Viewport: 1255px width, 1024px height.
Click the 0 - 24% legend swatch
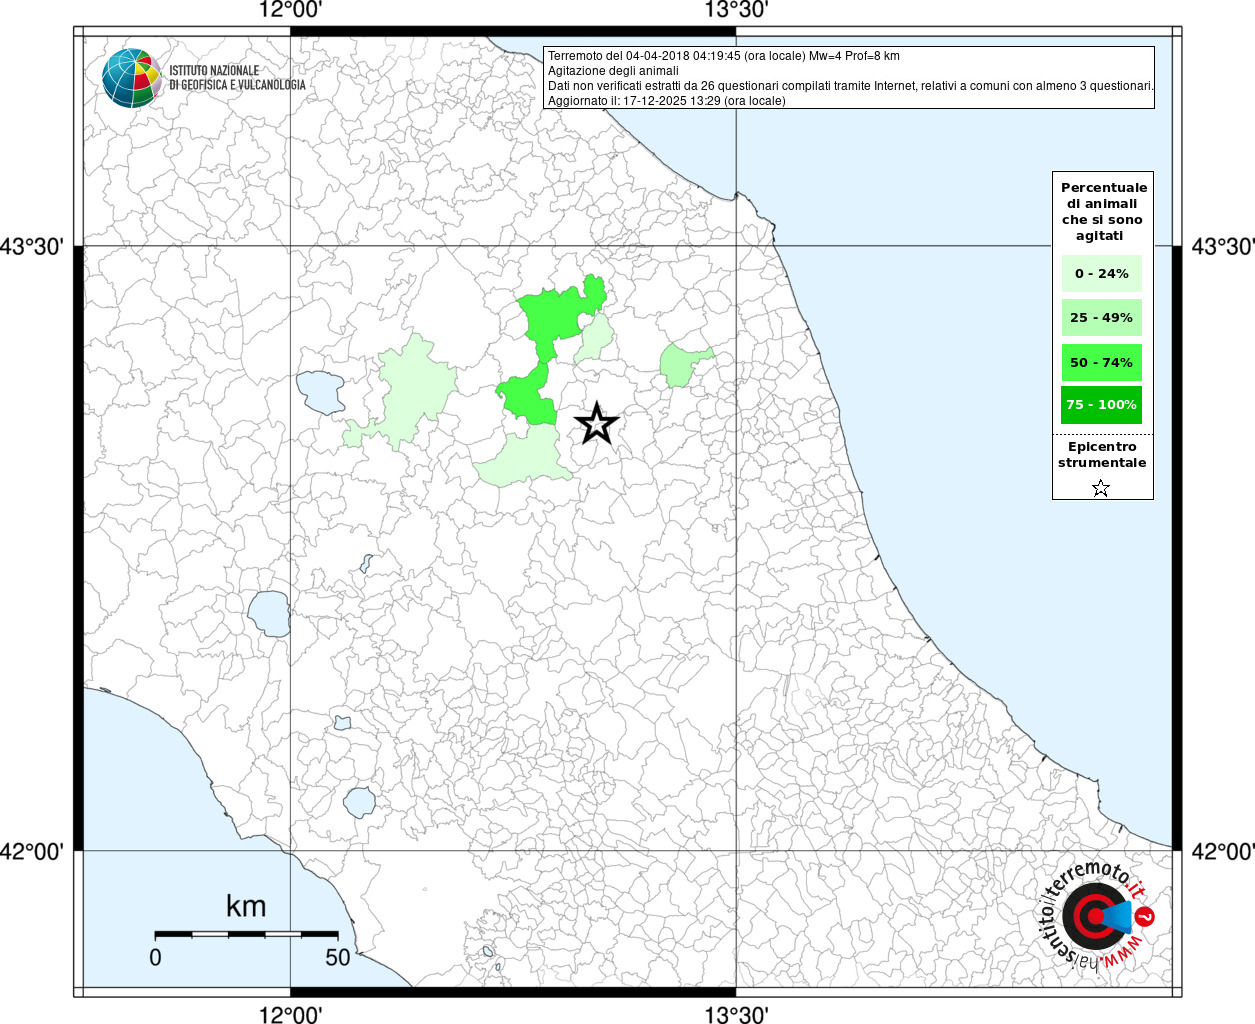[x=1101, y=274]
